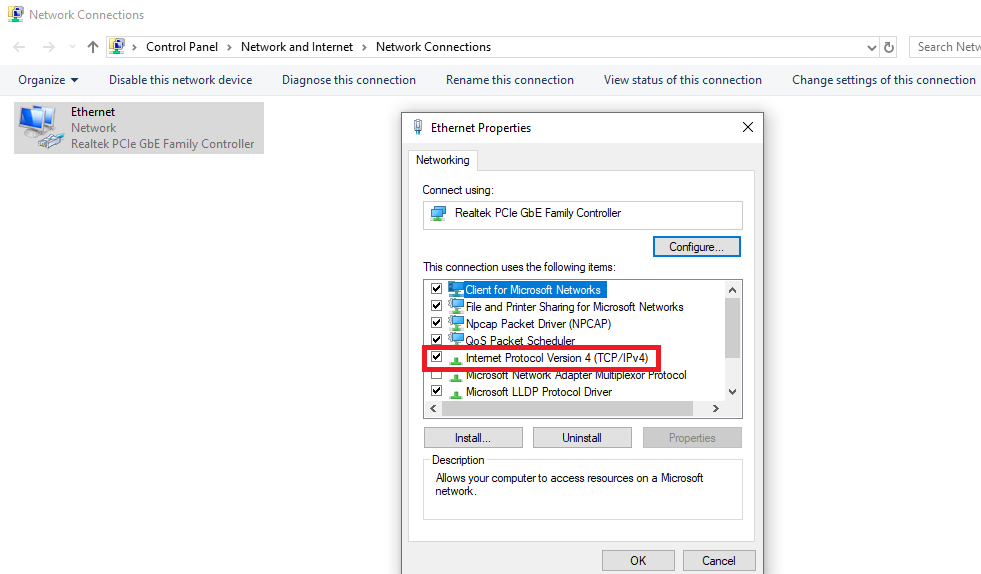Screen dimensions: 981x574
Task: Click the Cancel button
Action: (x=719, y=560)
